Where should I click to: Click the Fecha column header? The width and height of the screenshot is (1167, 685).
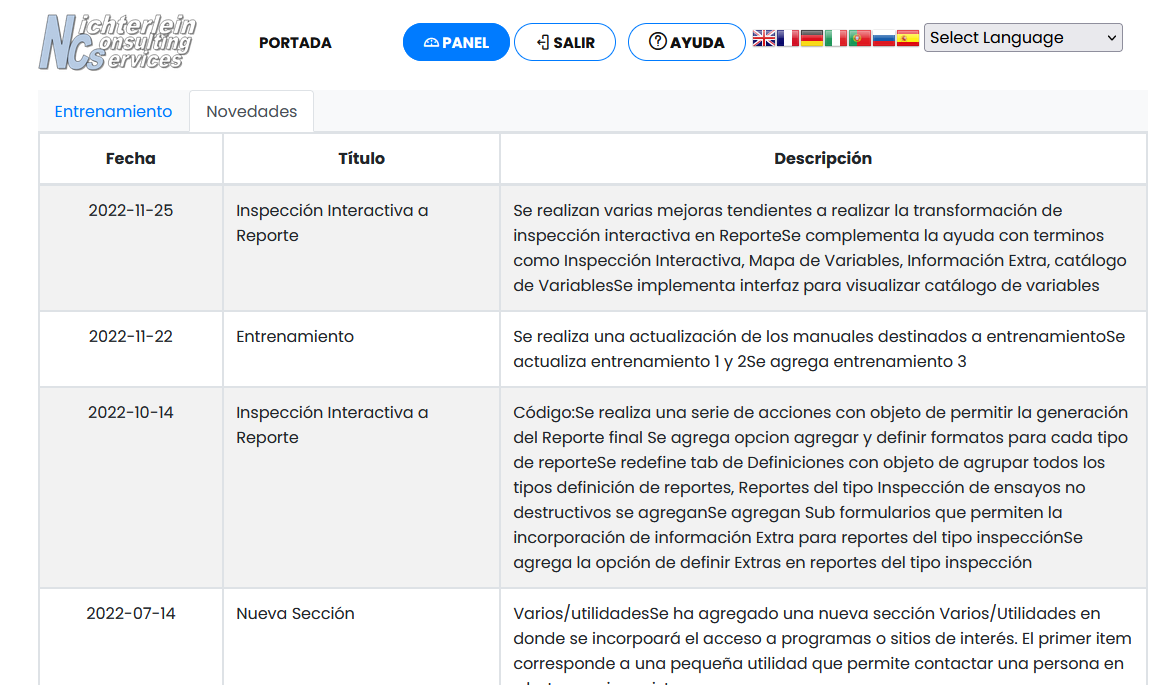click(131, 159)
